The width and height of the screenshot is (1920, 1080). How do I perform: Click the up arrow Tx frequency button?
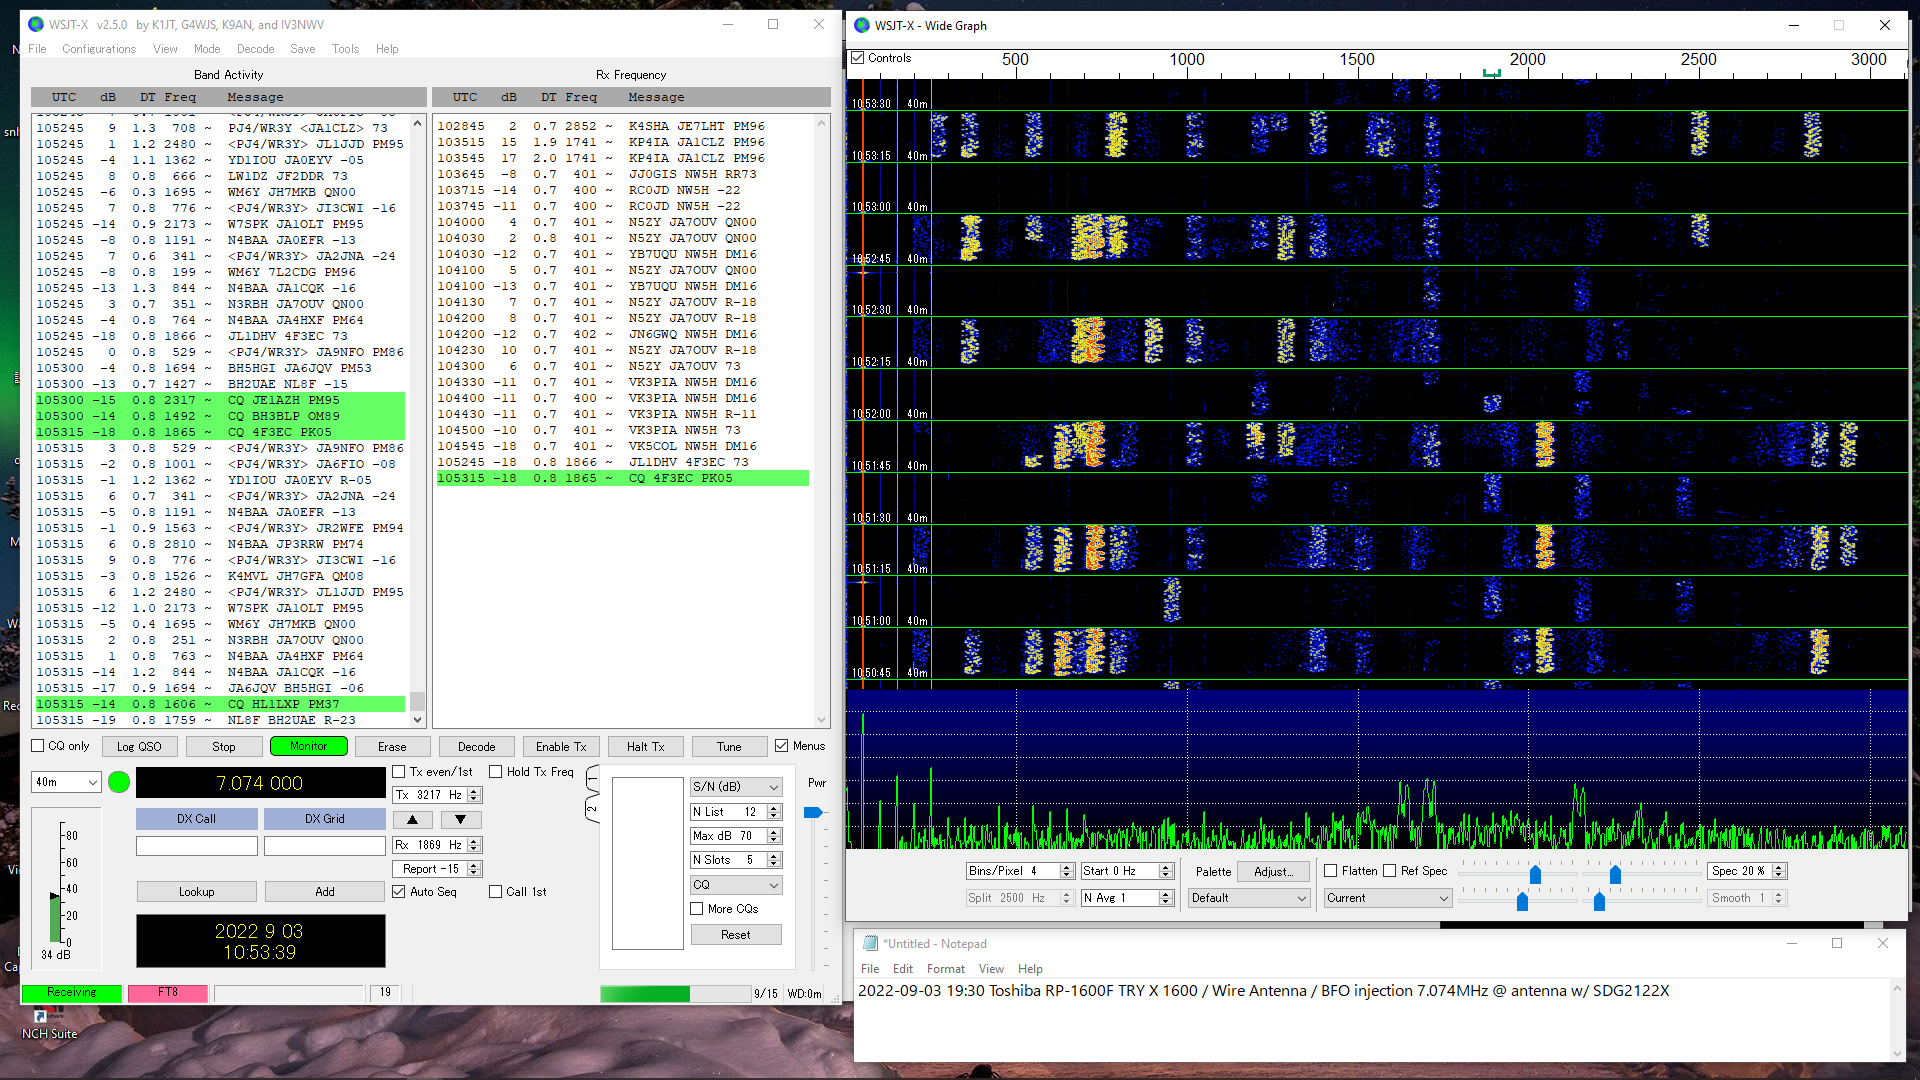click(x=413, y=820)
